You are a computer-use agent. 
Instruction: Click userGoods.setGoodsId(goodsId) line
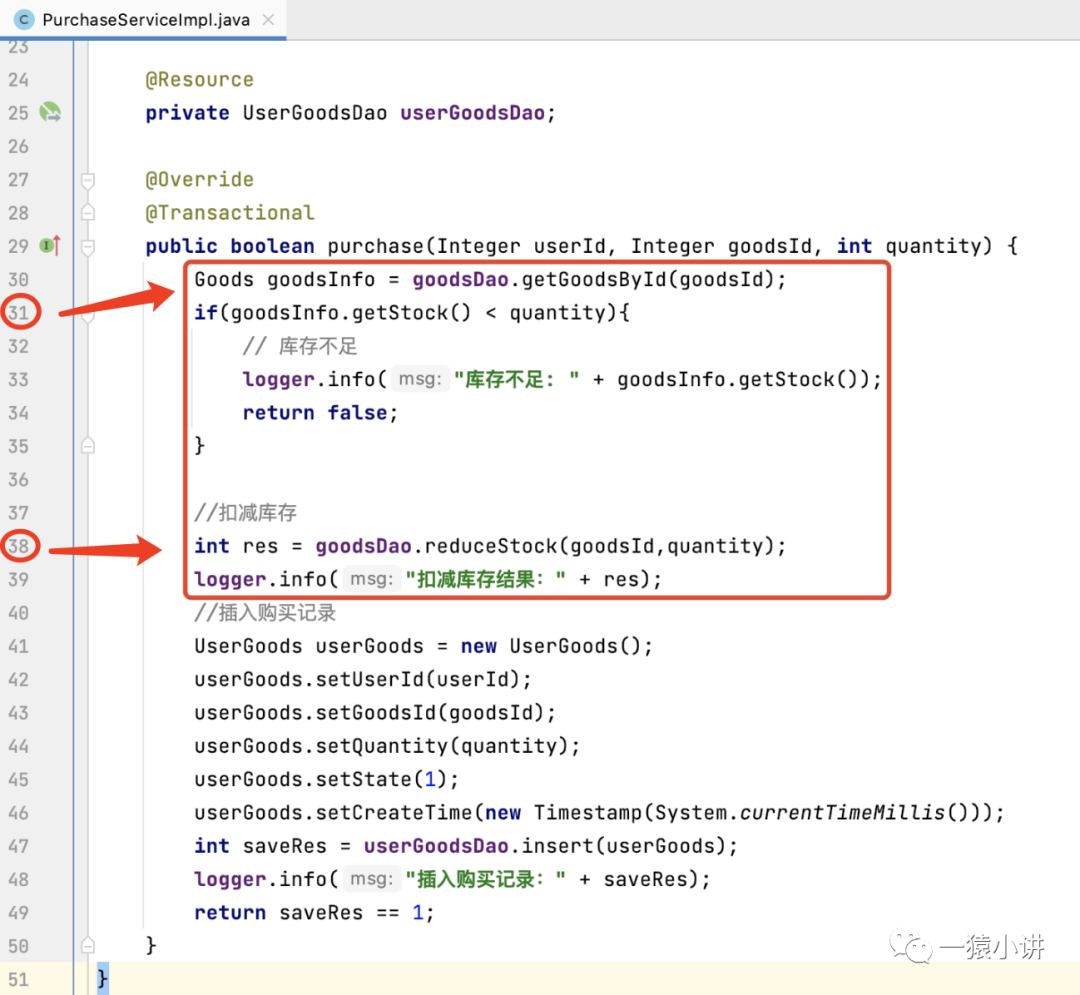pyautogui.click(x=375, y=712)
